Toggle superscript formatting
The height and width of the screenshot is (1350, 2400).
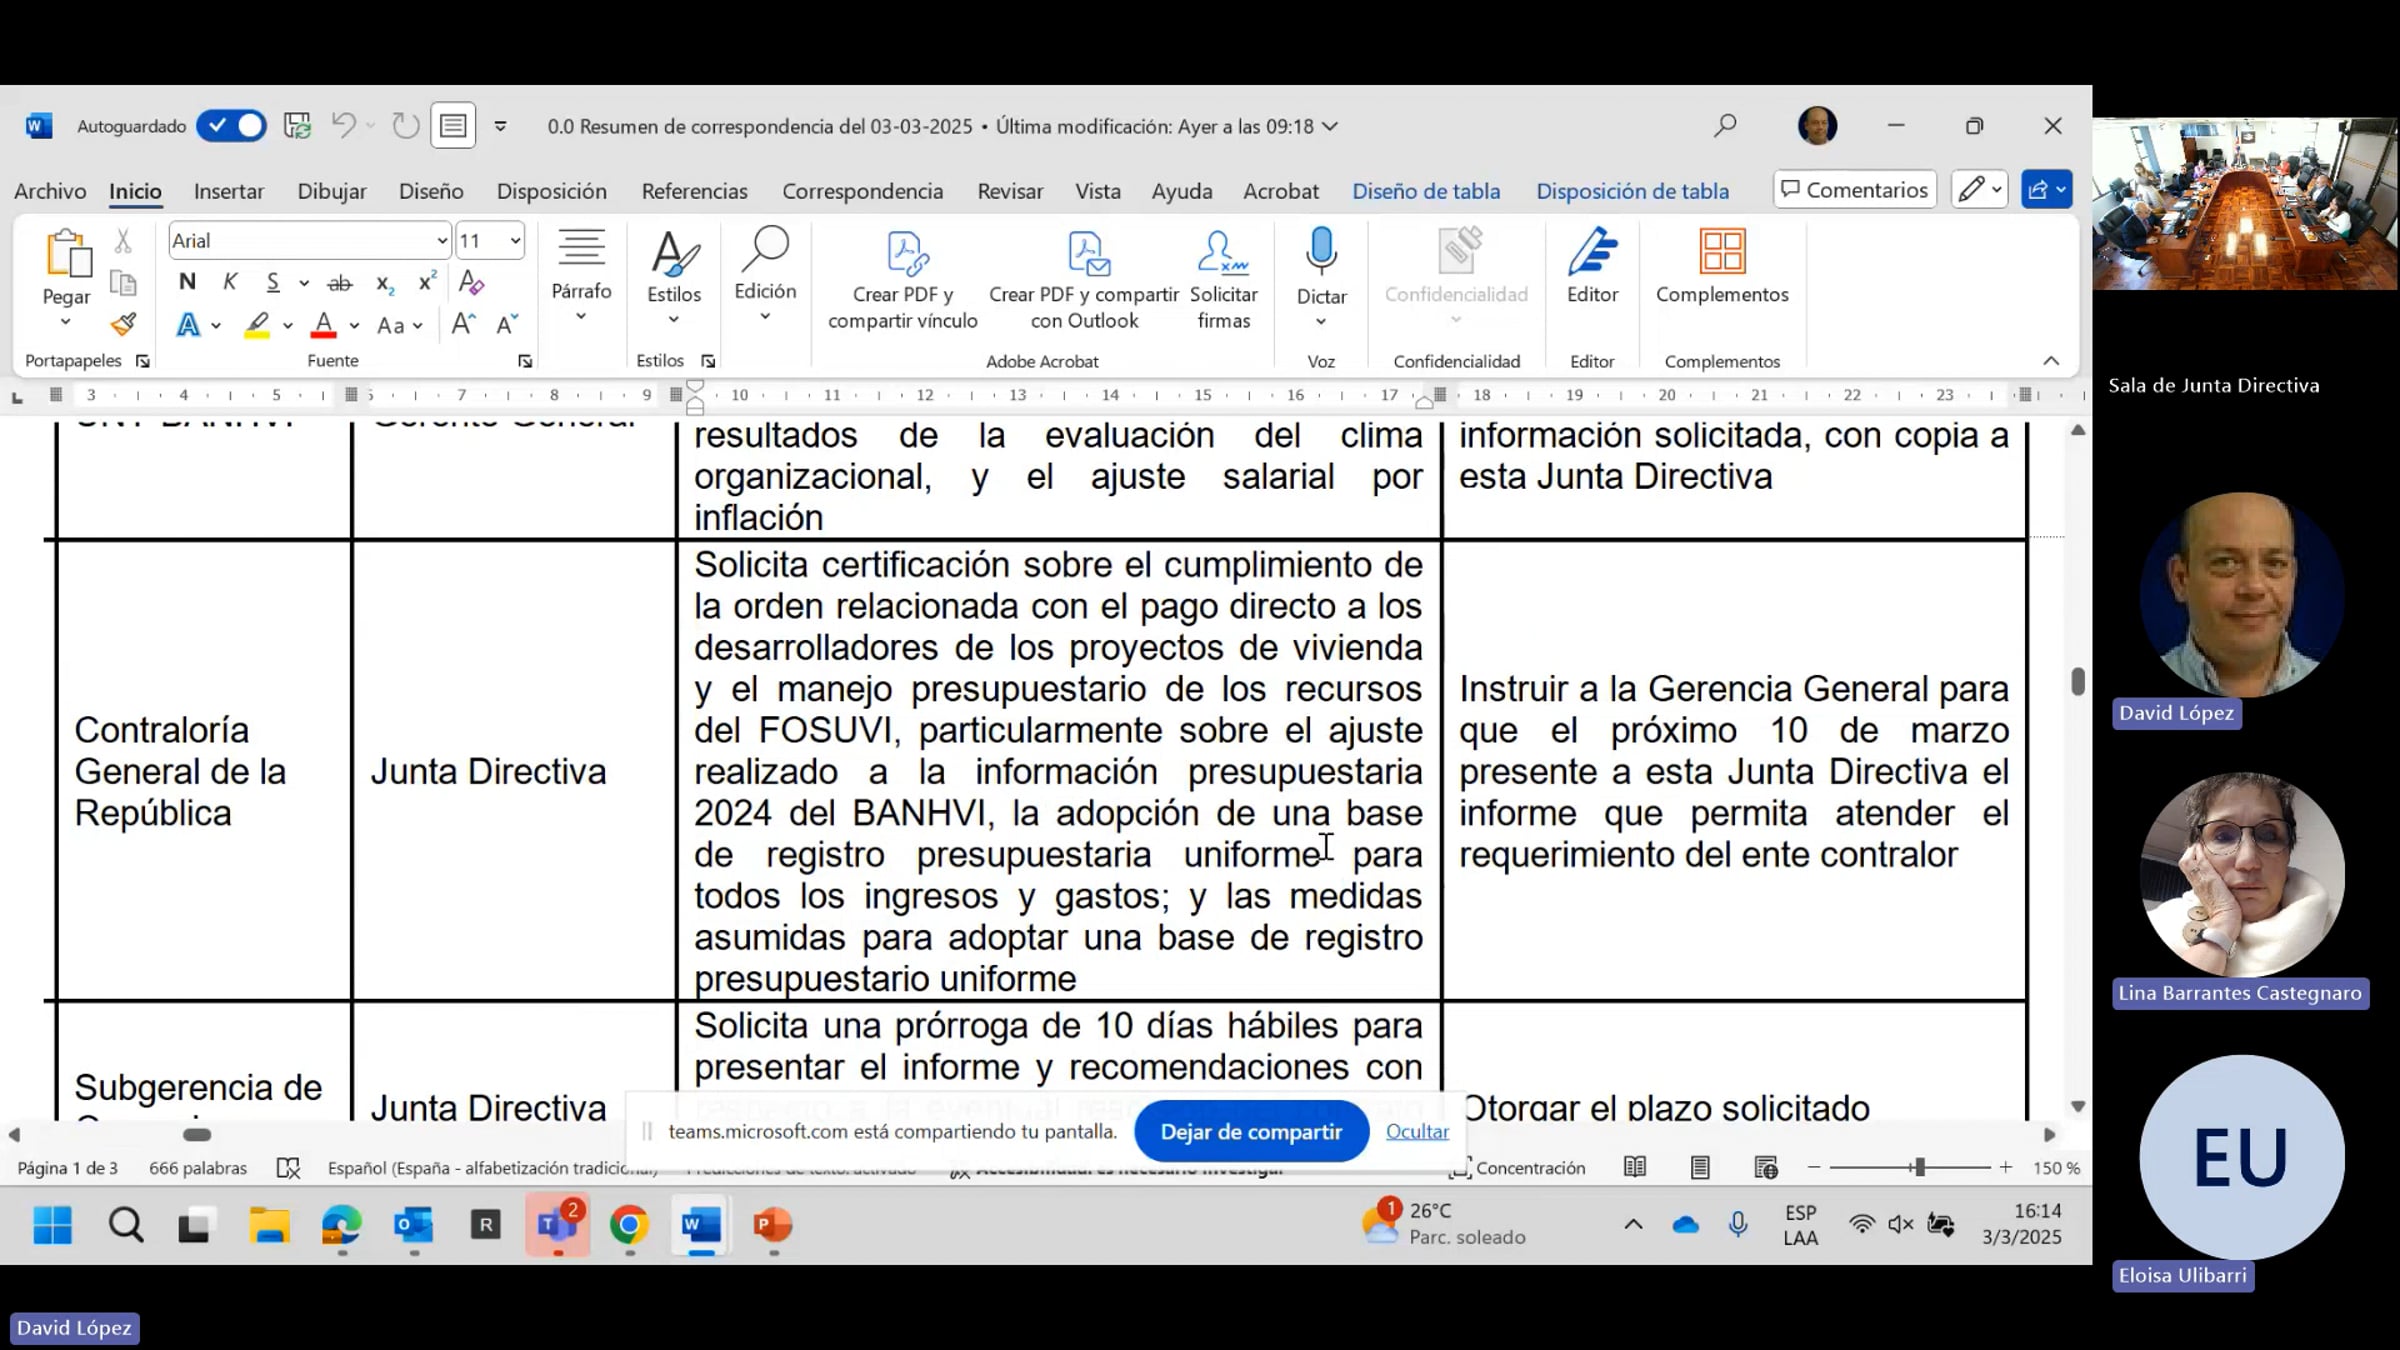tap(427, 283)
